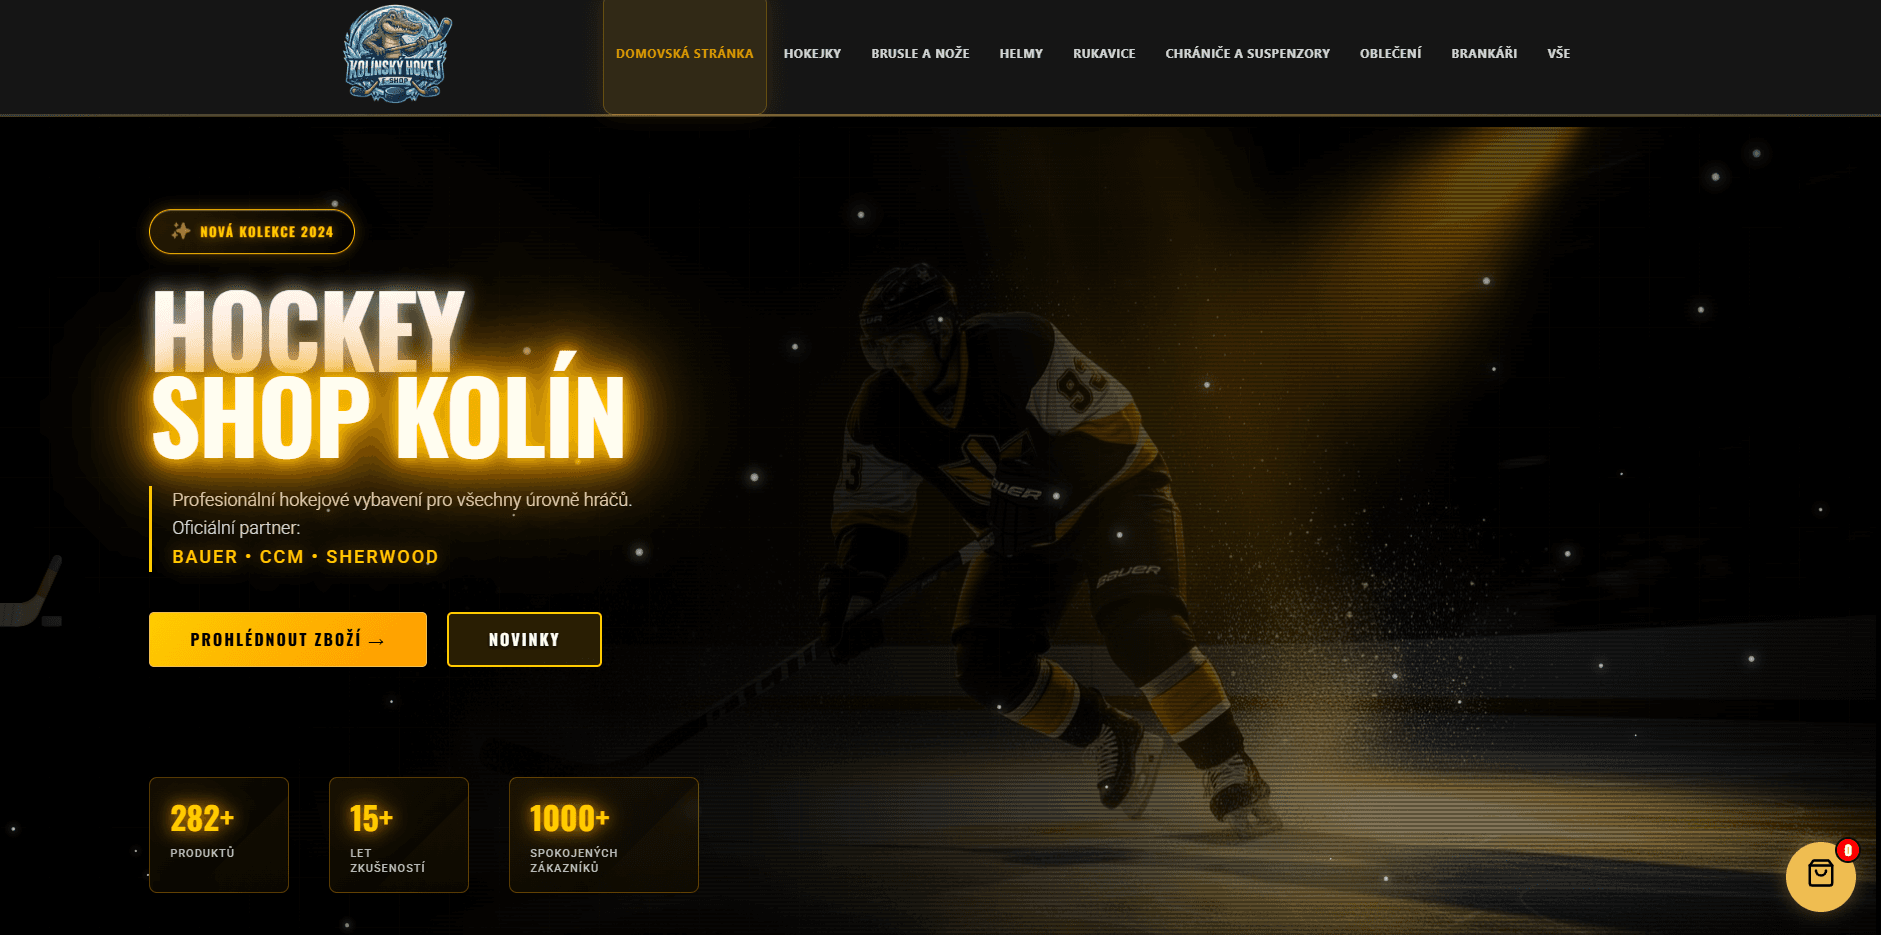Select the Helmy navigation link
Image resolution: width=1881 pixels, height=935 pixels.
1021,54
